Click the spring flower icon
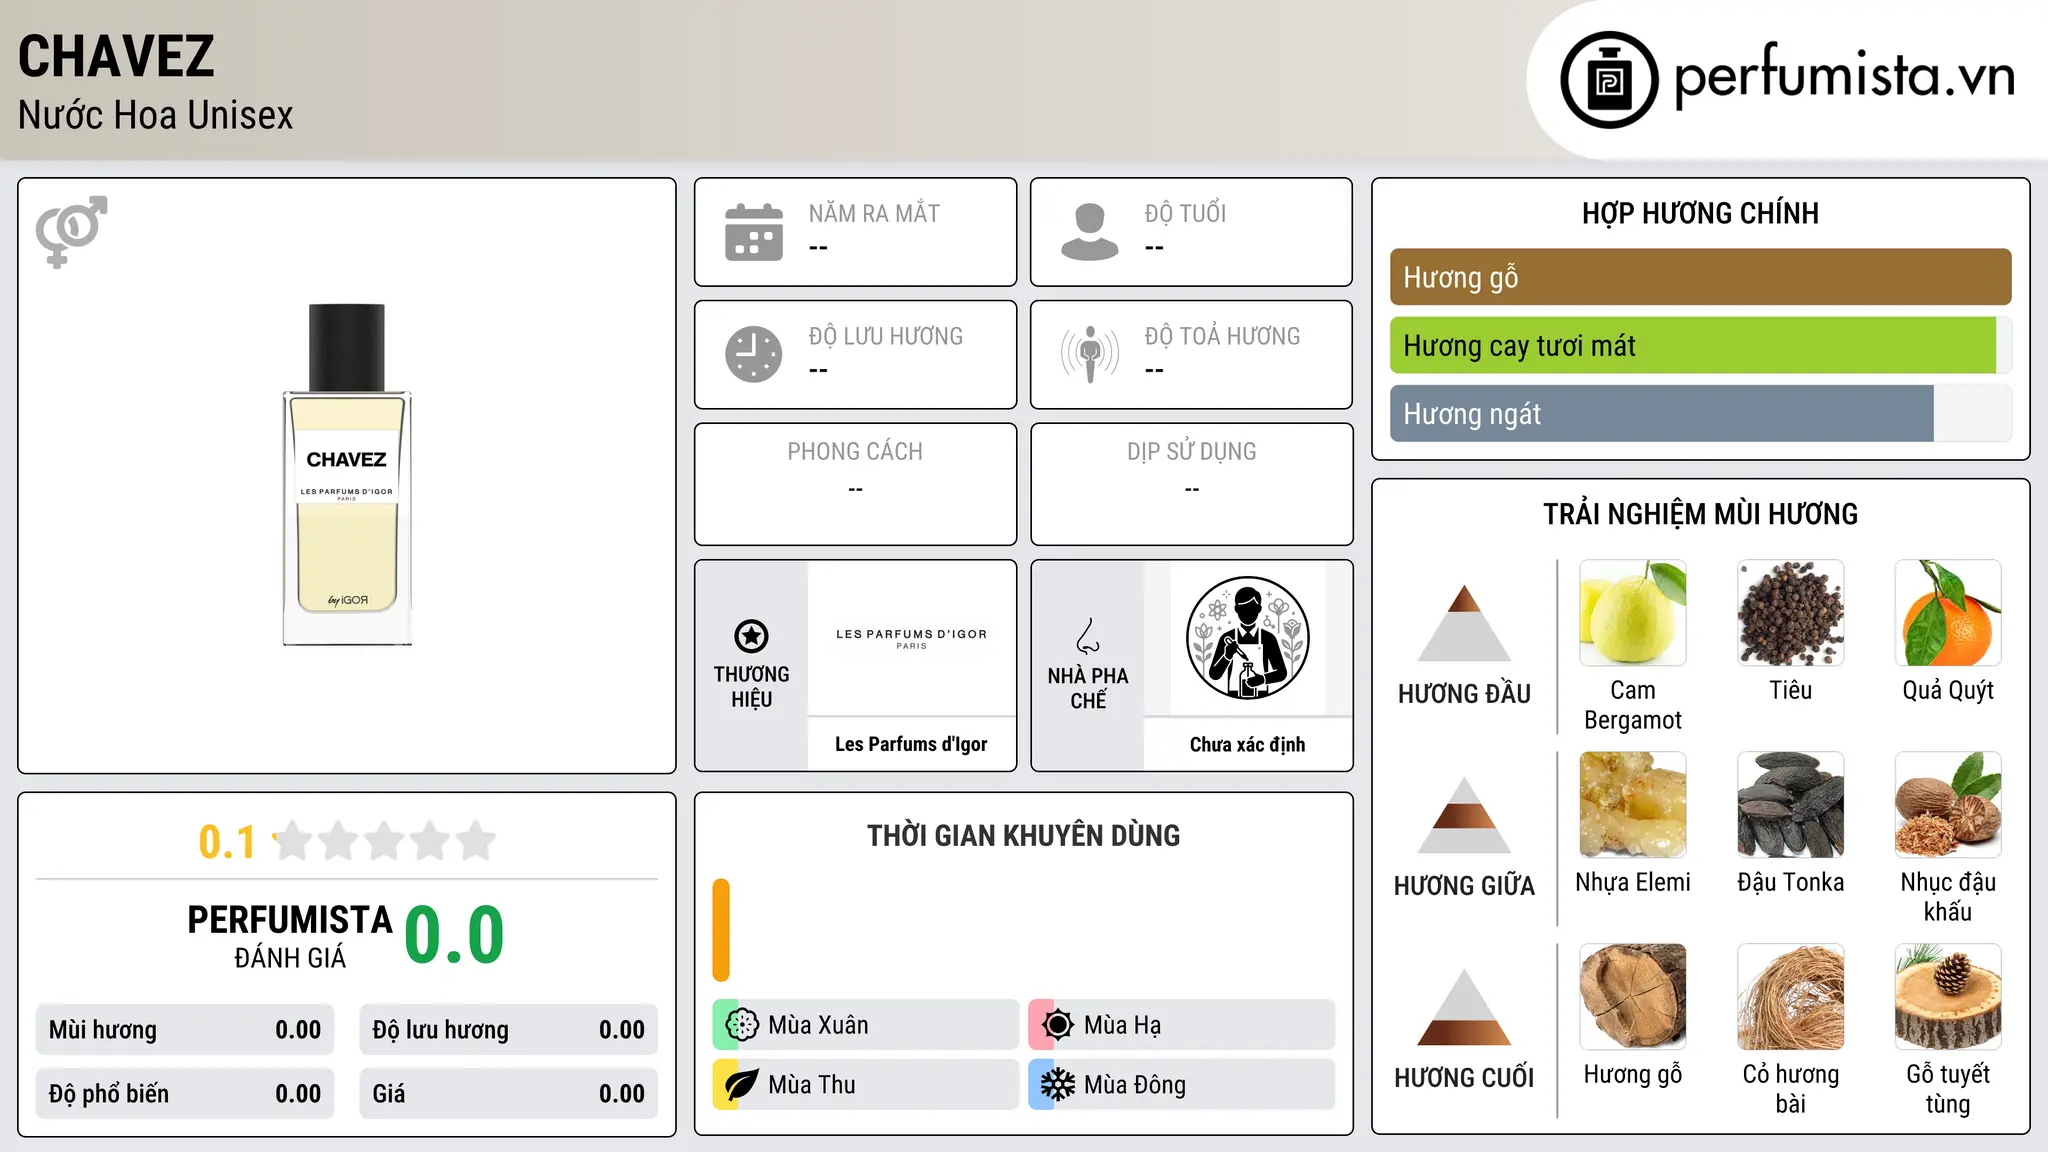This screenshot has height=1152, width=2048. (x=742, y=1025)
